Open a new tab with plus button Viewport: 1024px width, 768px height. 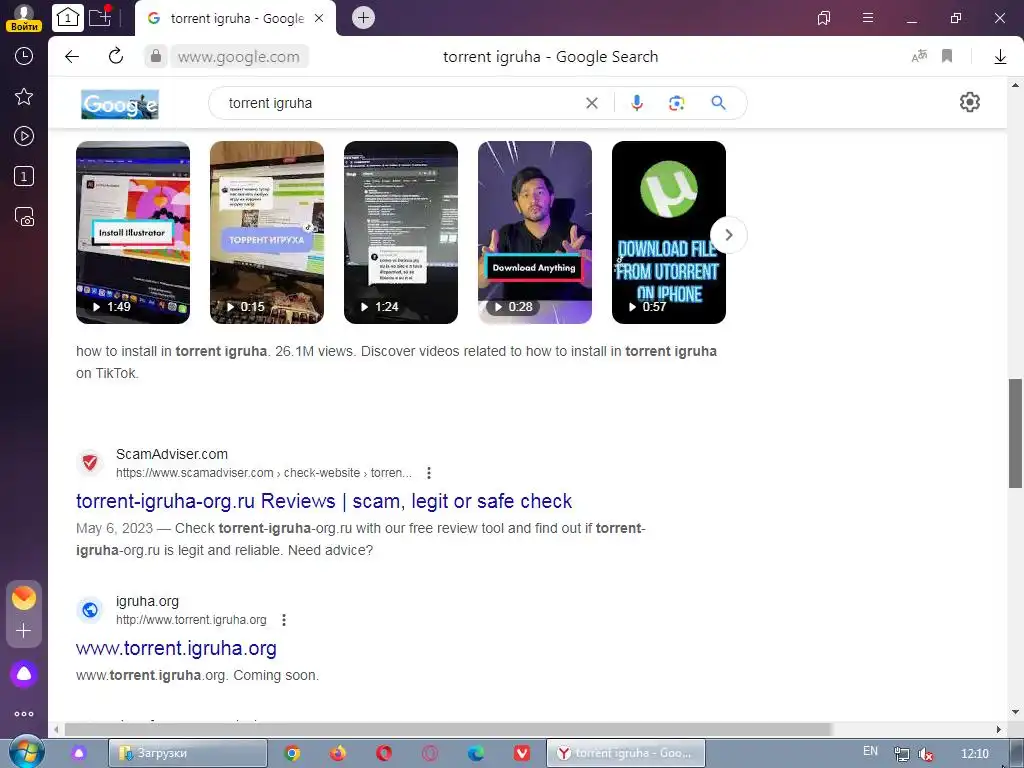point(364,18)
